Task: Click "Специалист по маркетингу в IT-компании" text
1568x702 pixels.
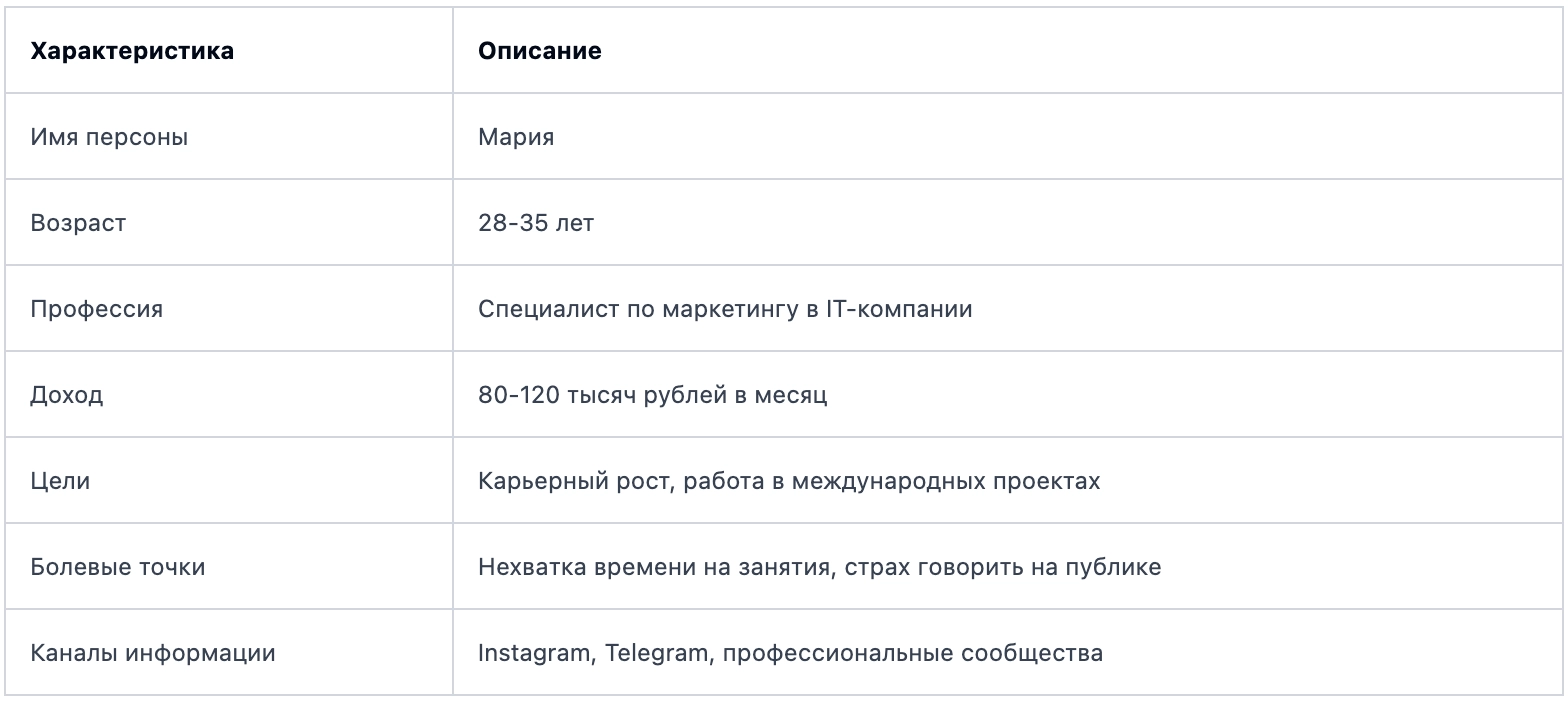Action: (x=725, y=309)
